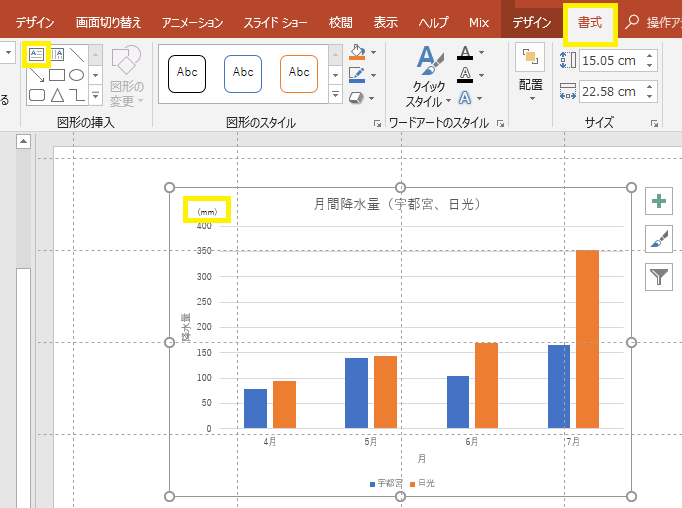Click the shape outline pen icon
Screen dimensions: 682x508
(357, 74)
